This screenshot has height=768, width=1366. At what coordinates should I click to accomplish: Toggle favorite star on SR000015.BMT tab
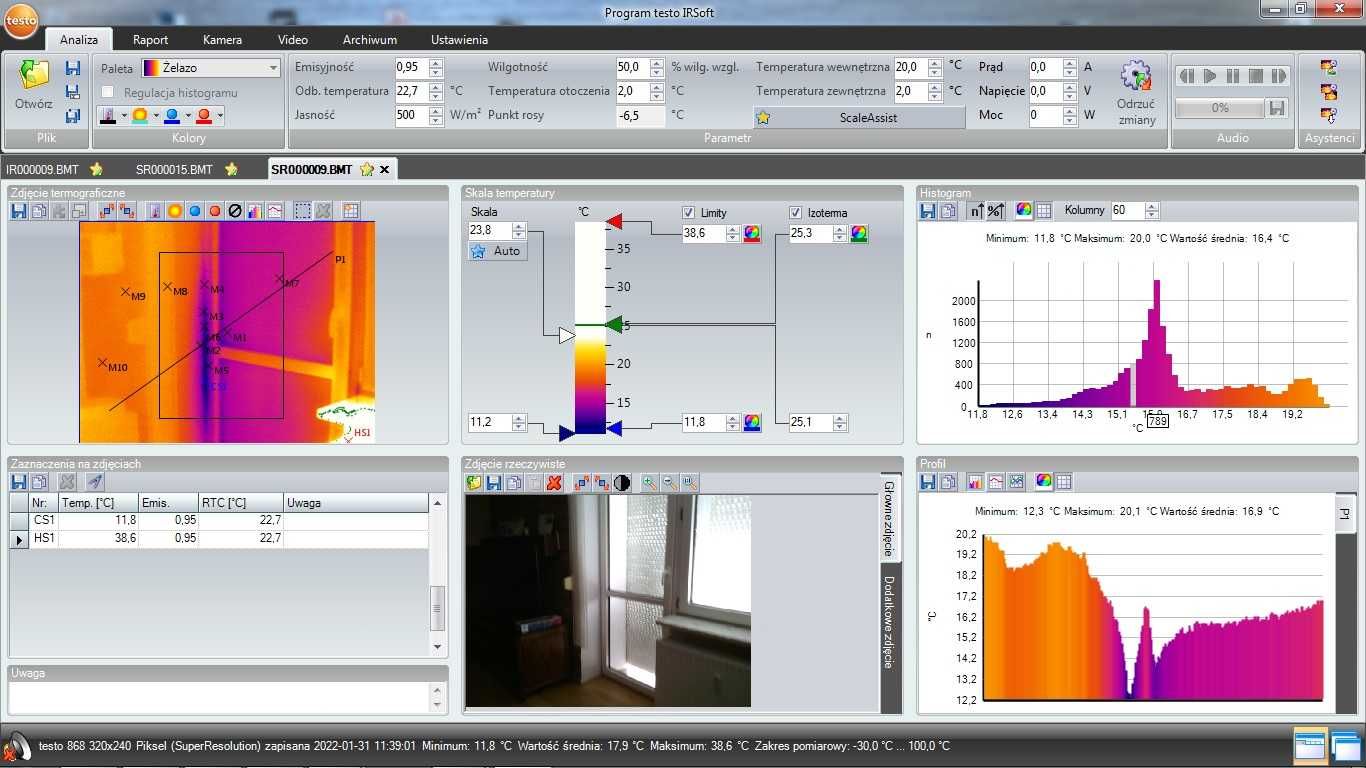pyautogui.click(x=231, y=169)
